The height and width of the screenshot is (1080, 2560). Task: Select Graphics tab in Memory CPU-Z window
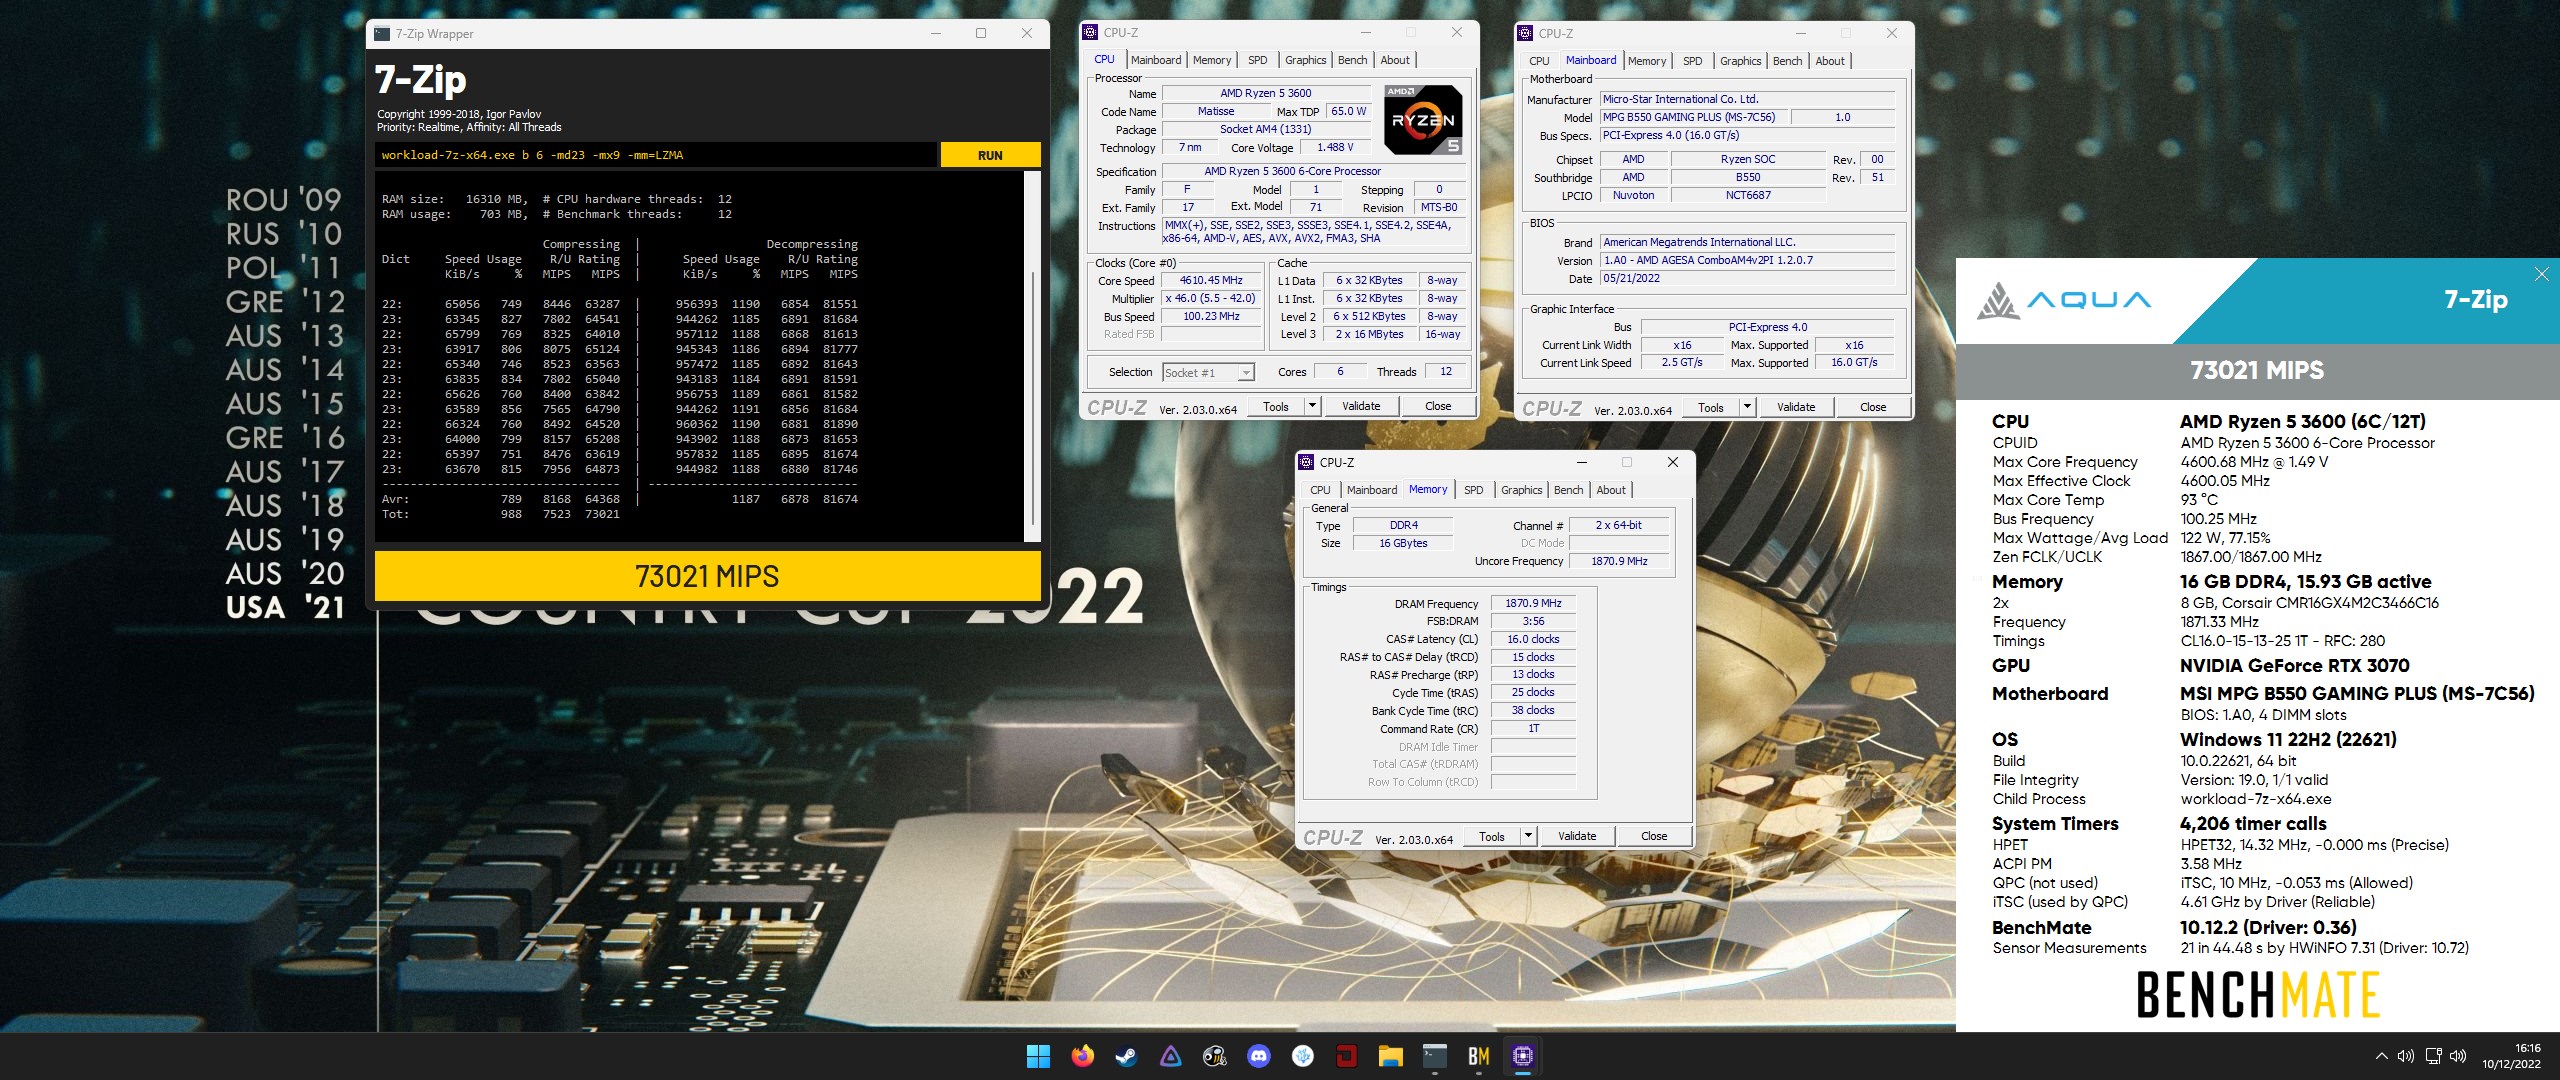tap(1521, 490)
